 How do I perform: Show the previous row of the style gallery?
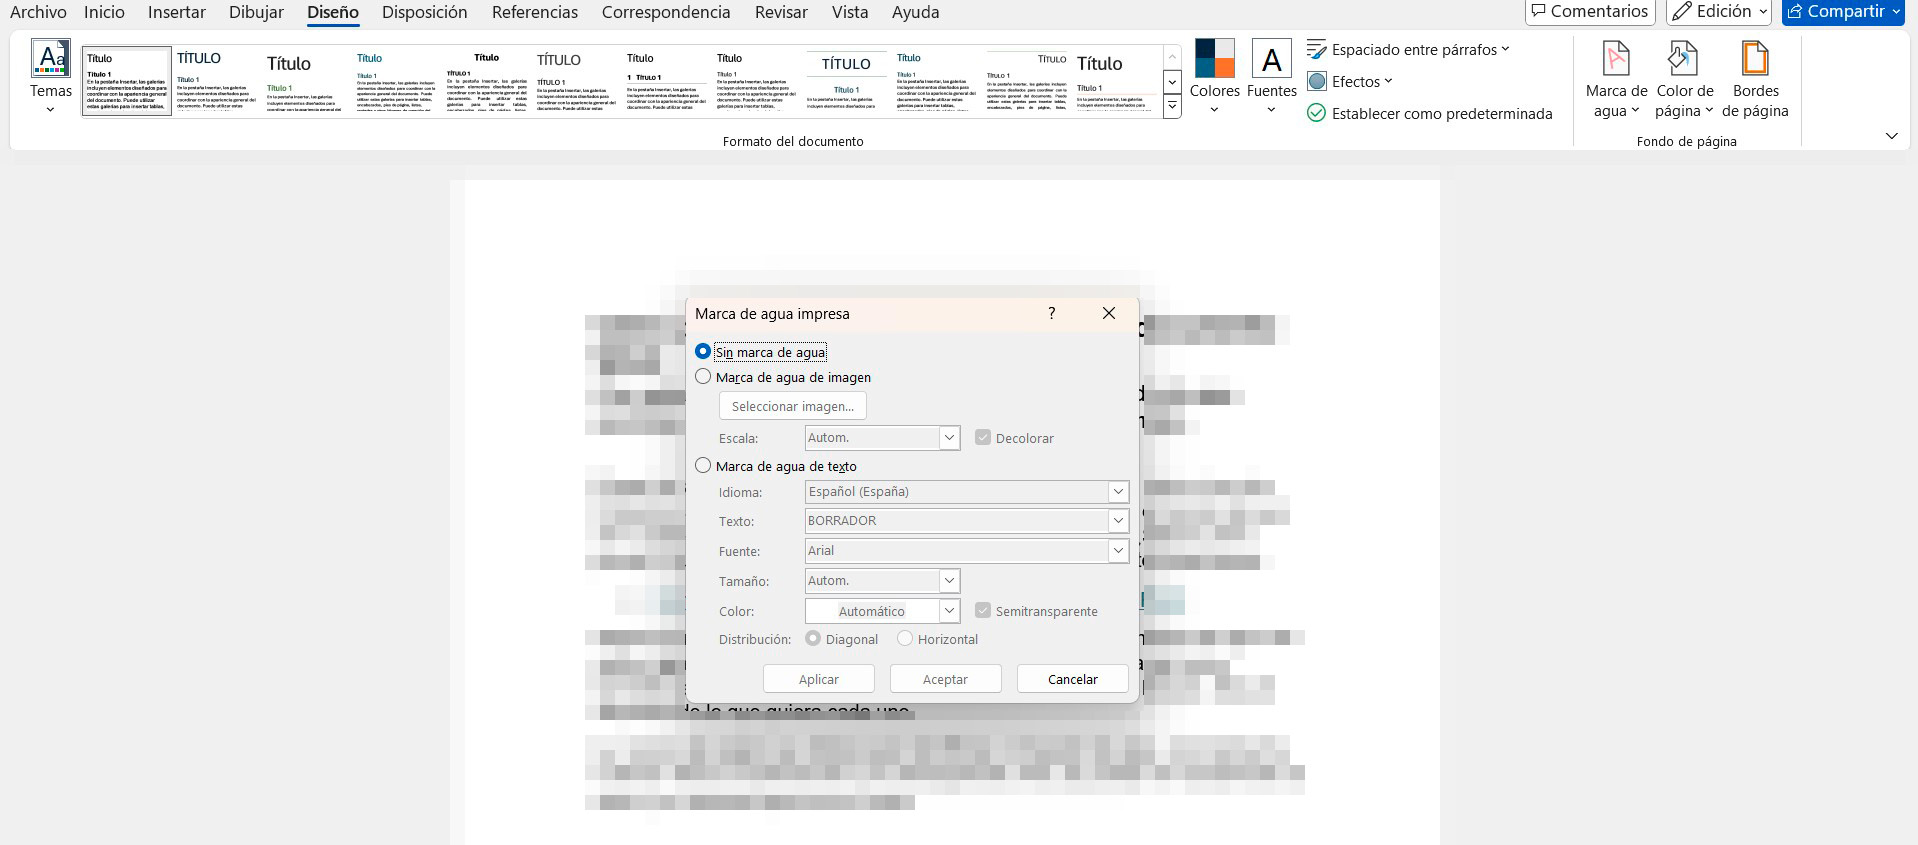pos(1172,58)
